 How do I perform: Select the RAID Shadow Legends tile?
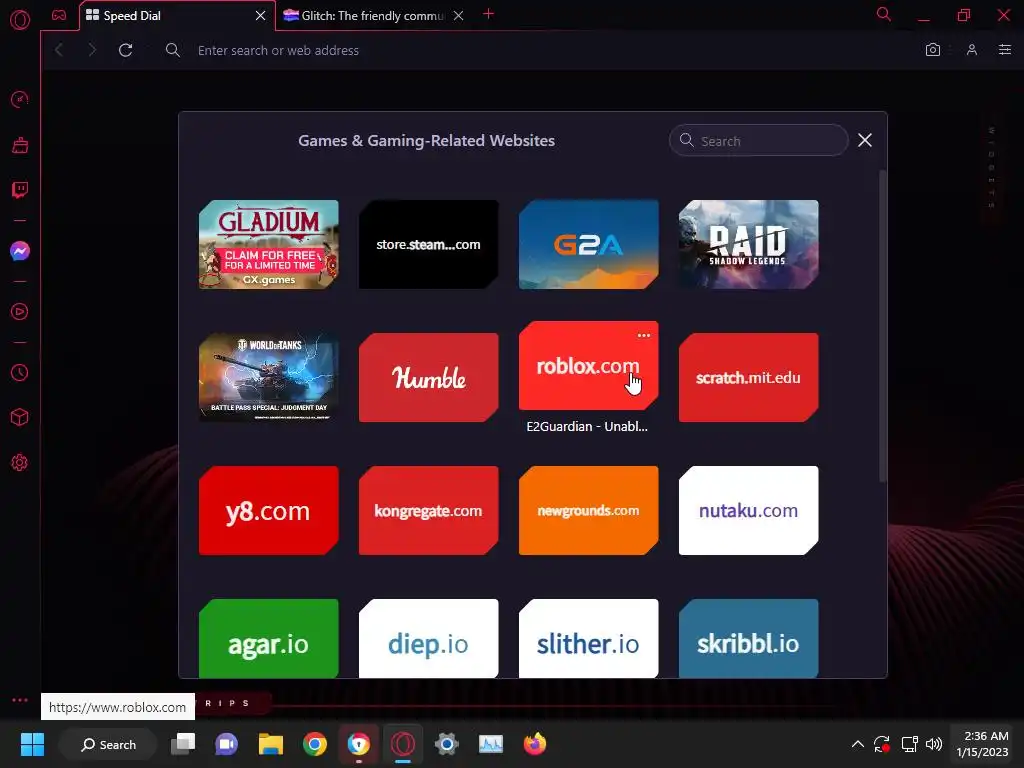pyautogui.click(x=748, y=244)
